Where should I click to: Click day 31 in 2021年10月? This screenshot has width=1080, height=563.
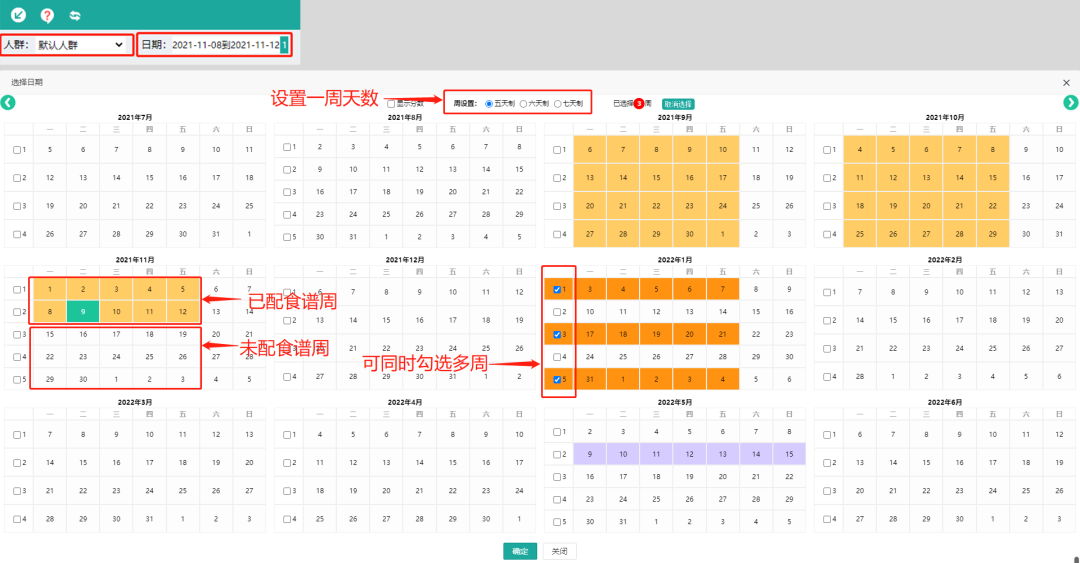tap(1059, 234)
